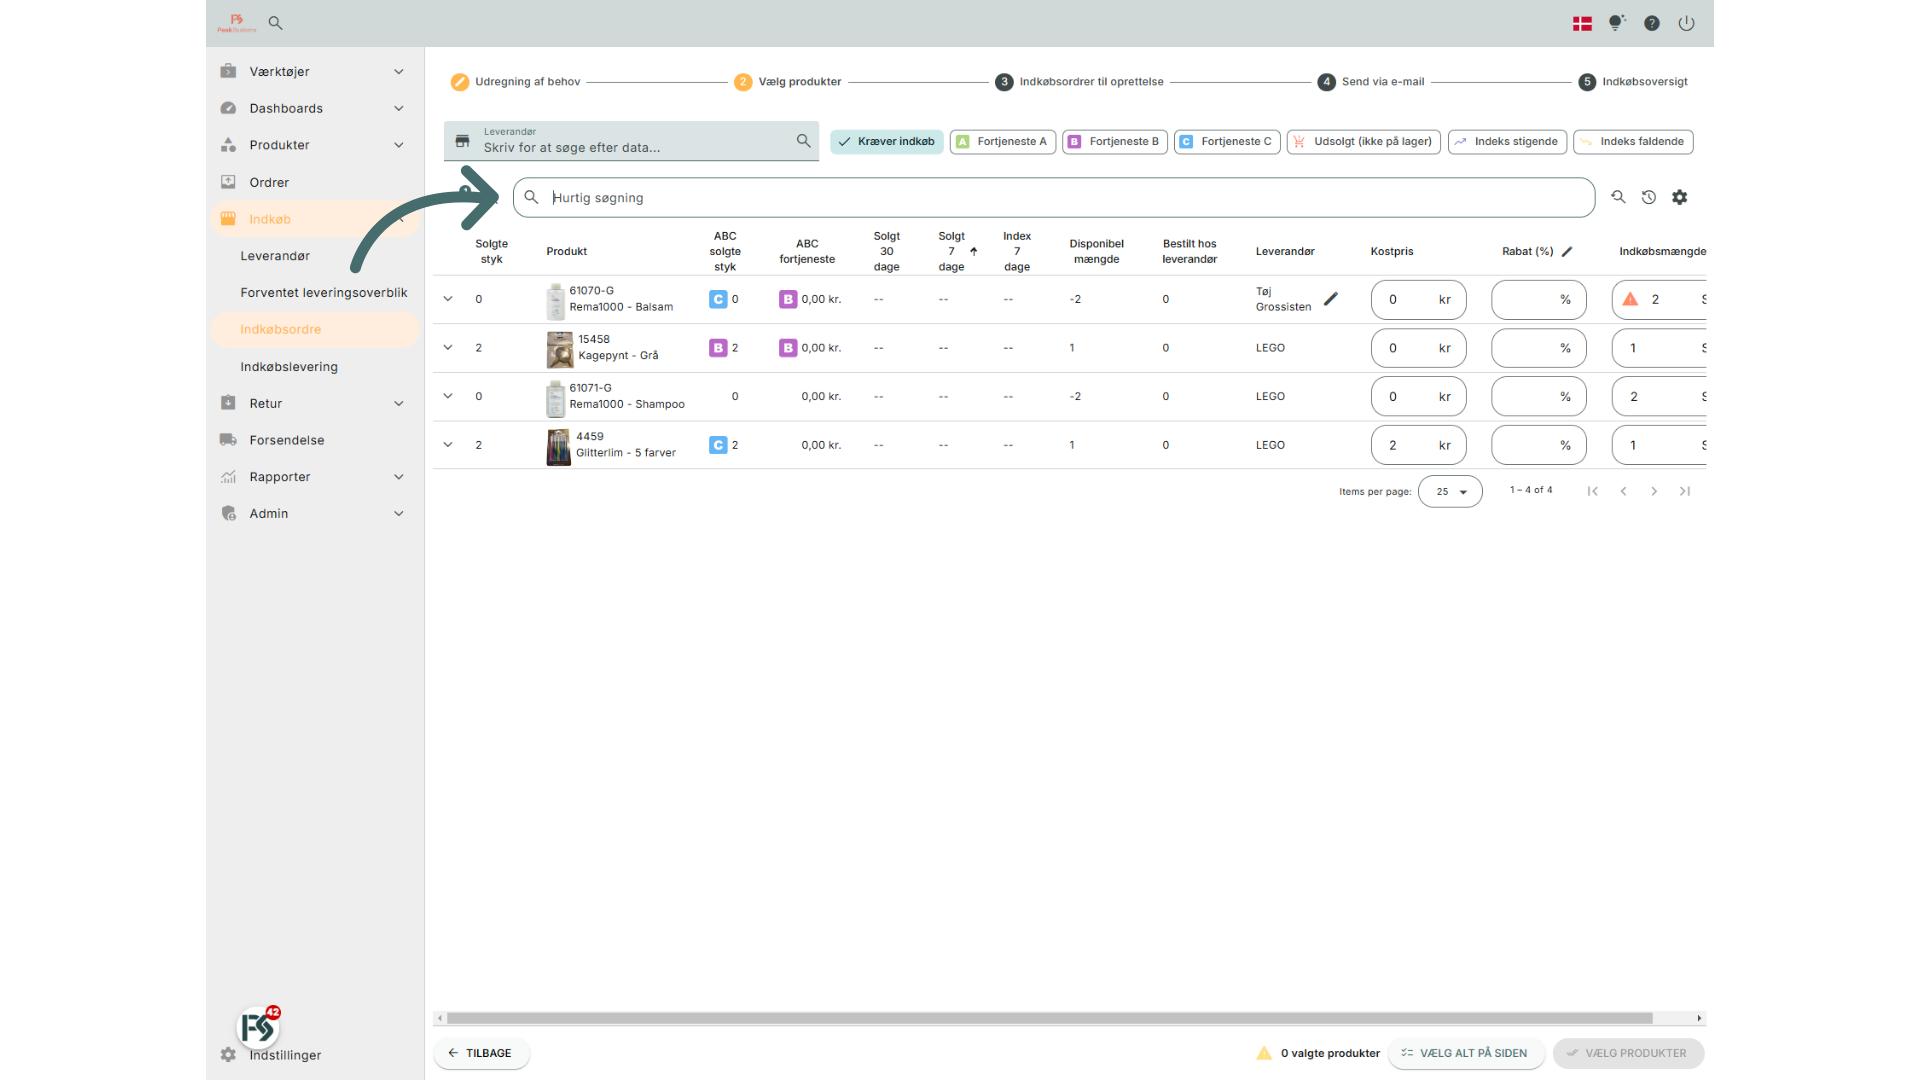Toggle the Indeks stigende filter chip

tap(1507, 142)
